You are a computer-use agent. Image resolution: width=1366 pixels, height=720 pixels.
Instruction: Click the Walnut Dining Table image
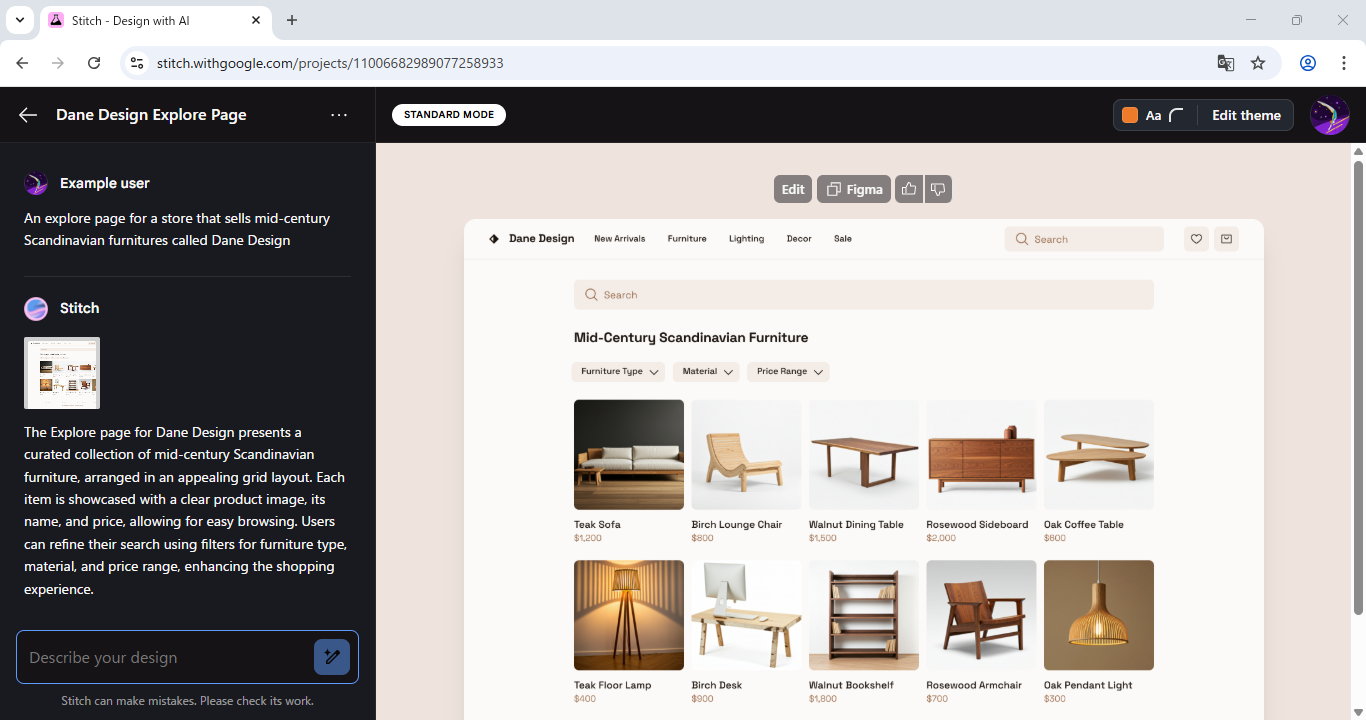(x=864, y=455)
